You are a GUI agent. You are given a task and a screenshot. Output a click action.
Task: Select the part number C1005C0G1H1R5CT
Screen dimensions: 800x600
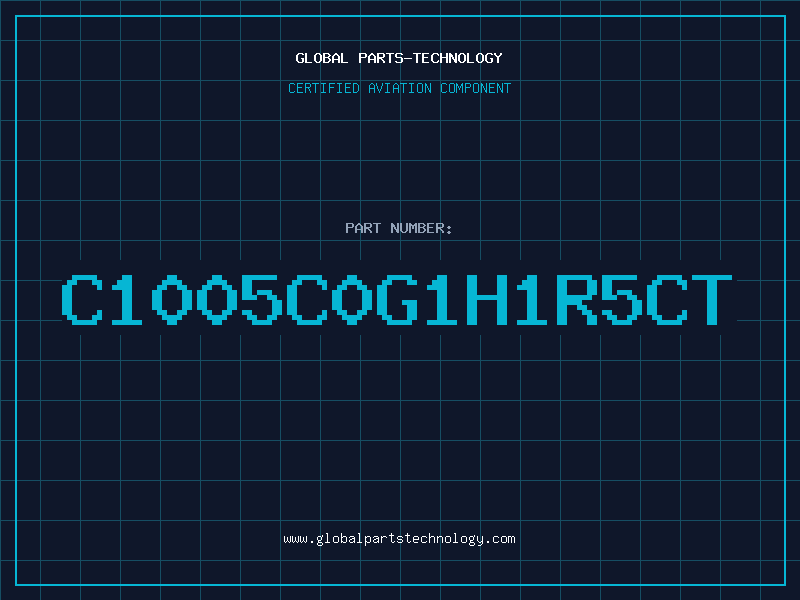point(397,300)
